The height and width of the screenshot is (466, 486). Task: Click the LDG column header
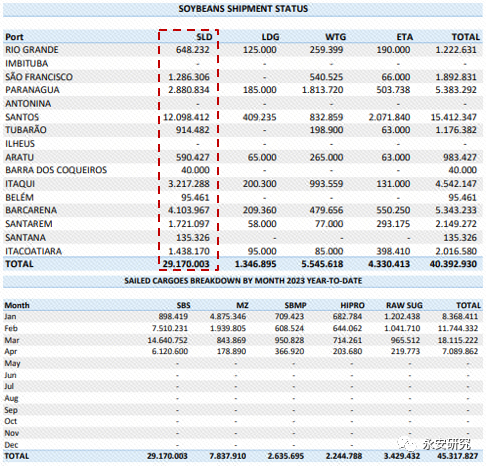(x=270, y=37)
